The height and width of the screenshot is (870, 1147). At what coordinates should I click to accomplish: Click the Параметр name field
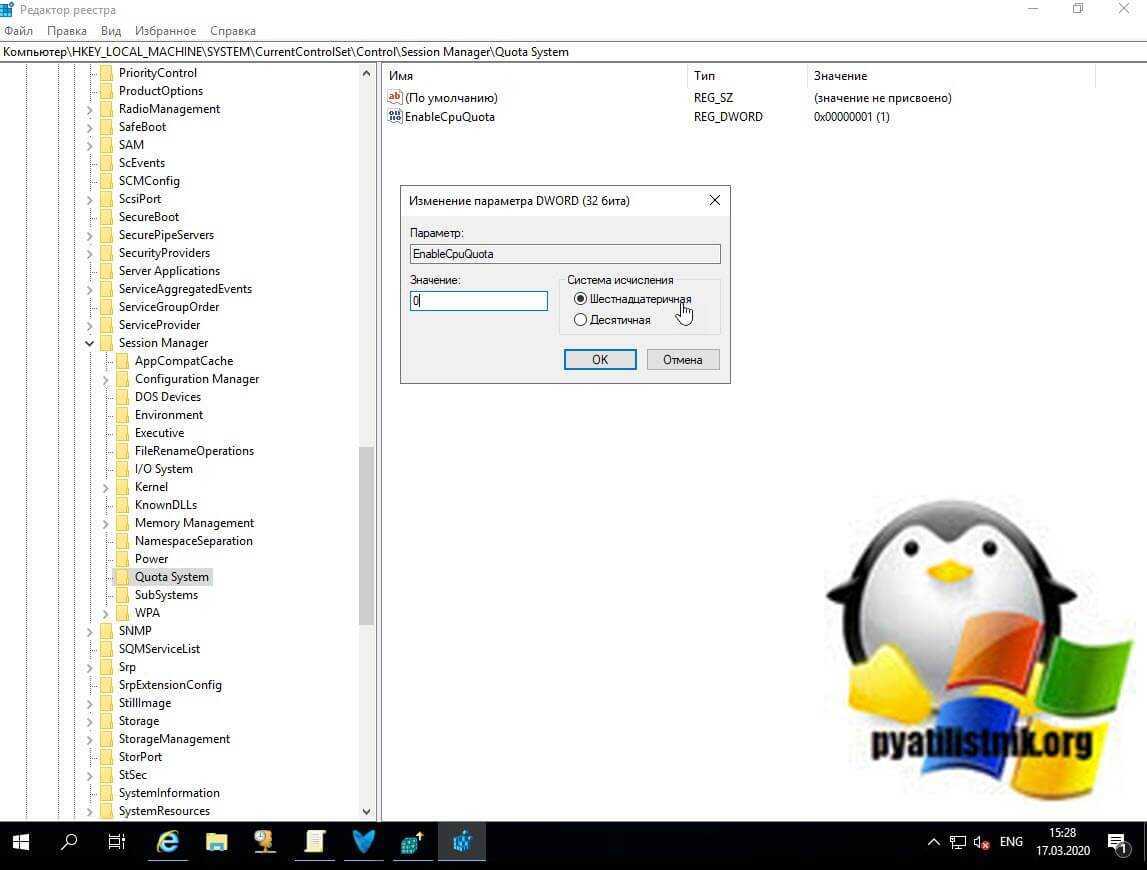pos(565,254)
